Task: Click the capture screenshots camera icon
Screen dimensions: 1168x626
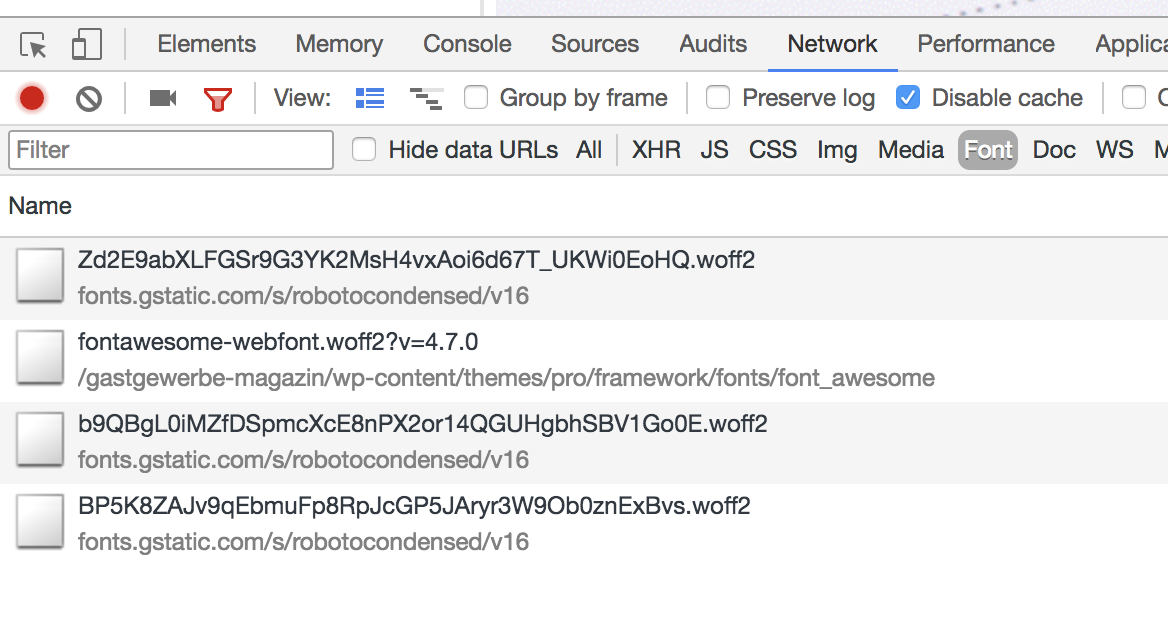Action: pos(162,98)
